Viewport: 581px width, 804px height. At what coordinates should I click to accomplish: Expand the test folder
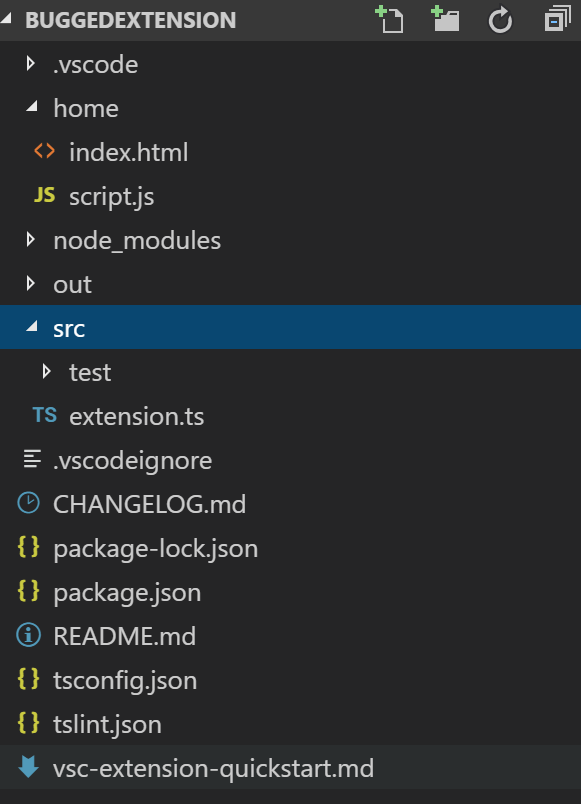coord(45,372)
